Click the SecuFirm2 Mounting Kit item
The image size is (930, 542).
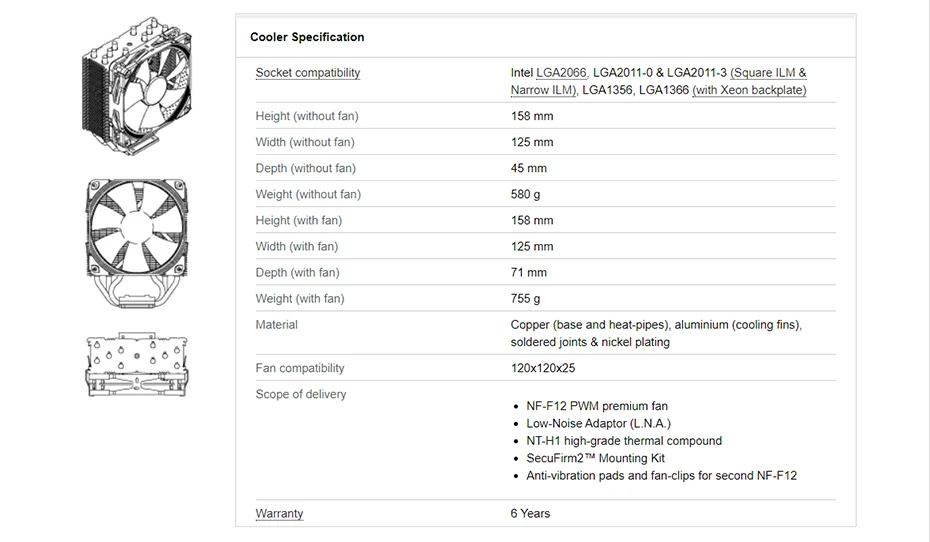595,458
